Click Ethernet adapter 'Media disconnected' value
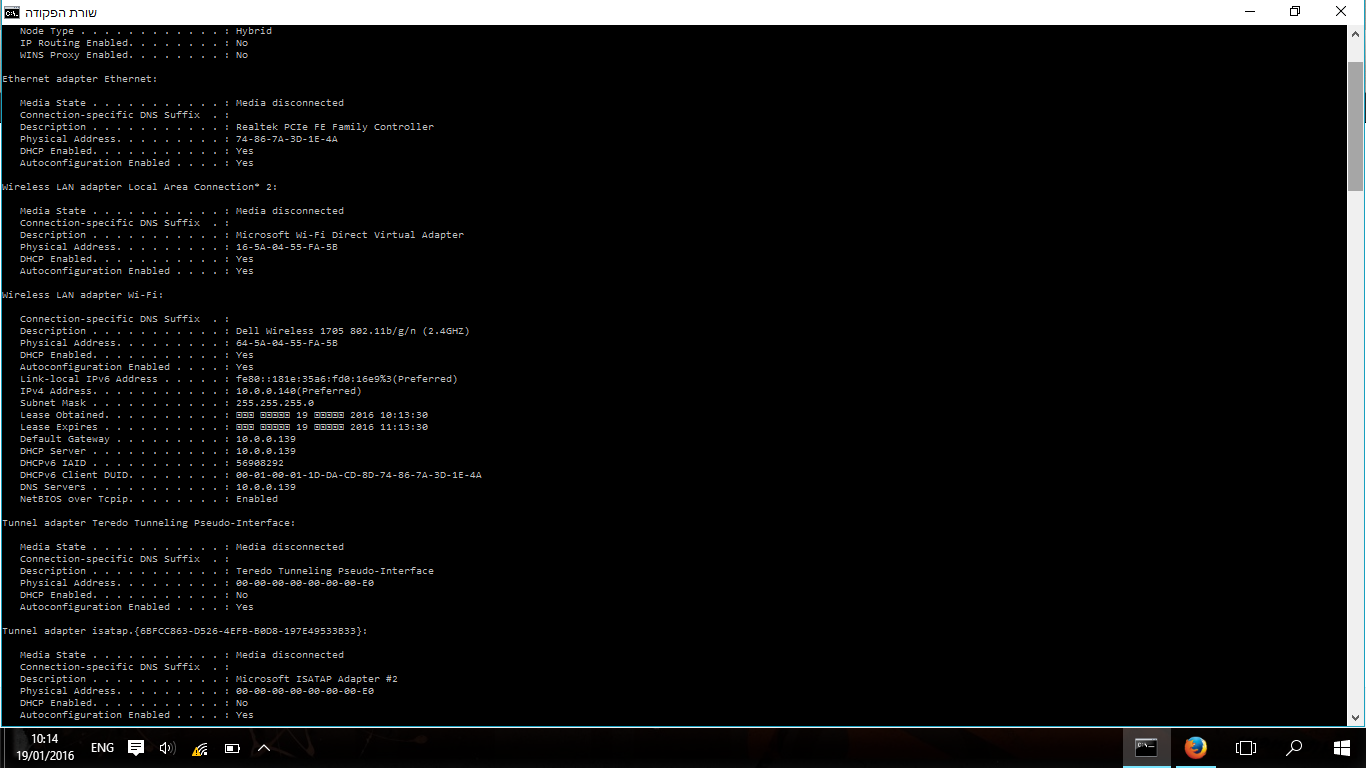The height and width of the screenshot is (768, 1366). pyautogui.click(x=290, y=103)
